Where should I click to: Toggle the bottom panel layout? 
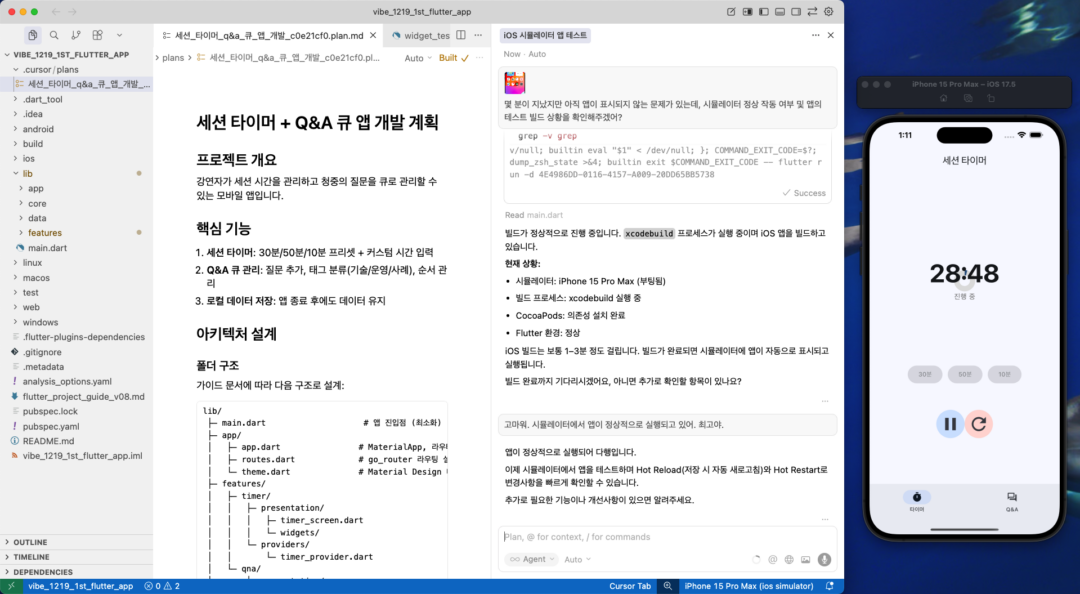(782, 11)
